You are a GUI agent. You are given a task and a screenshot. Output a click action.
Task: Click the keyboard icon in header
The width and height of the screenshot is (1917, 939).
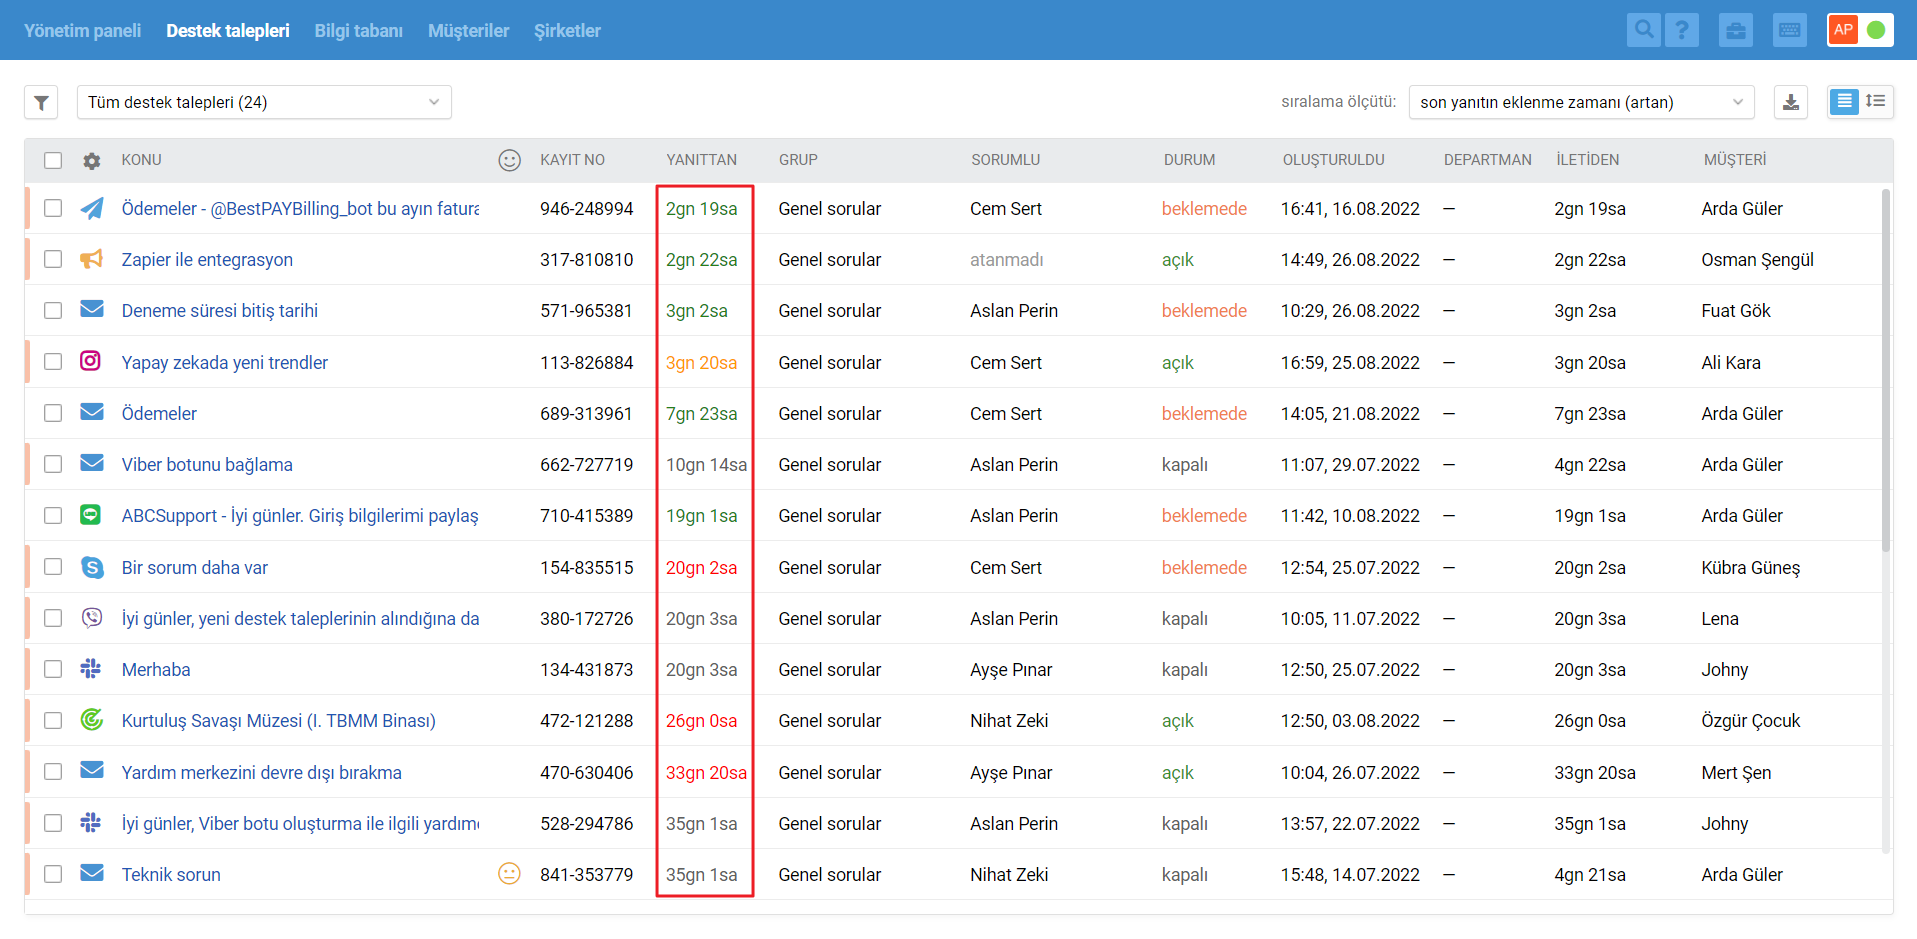coord(1790,30)
